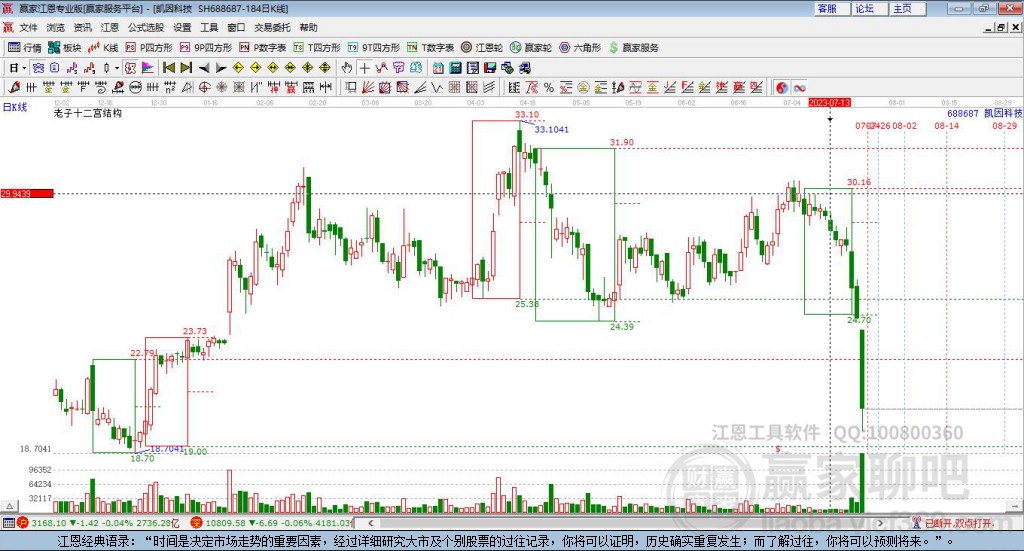Open the 交易委托 menu

point(272,27)
